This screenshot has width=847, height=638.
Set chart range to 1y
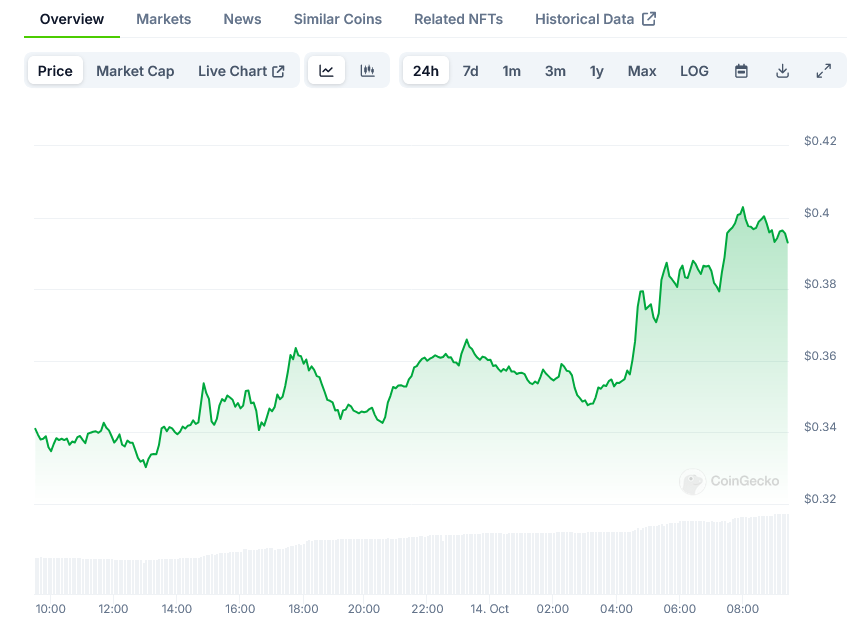596,71
